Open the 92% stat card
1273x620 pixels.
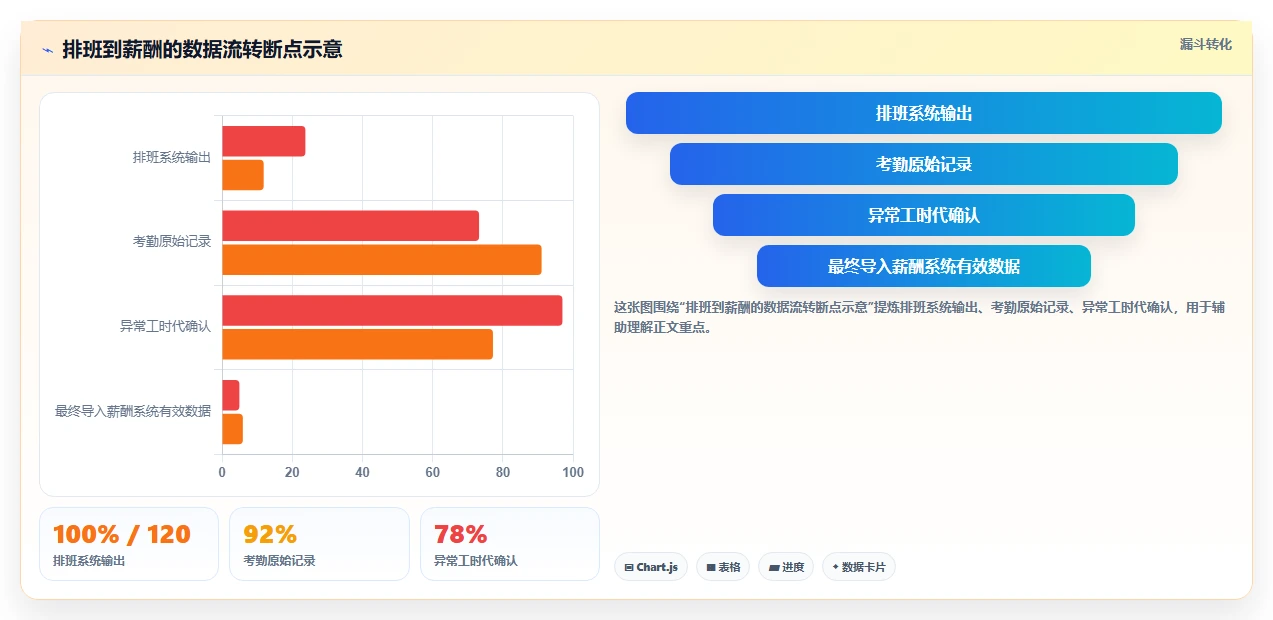319,544
